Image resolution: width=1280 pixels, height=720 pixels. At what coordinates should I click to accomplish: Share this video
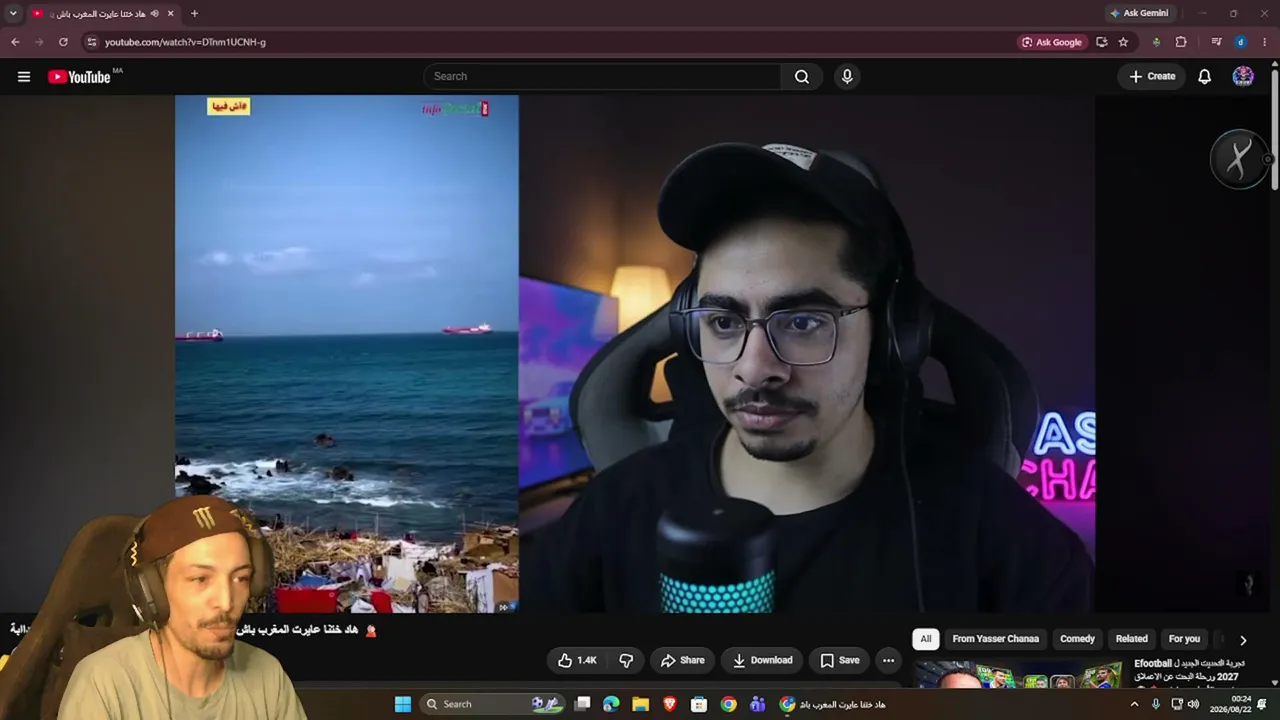[x=683, y=660]
